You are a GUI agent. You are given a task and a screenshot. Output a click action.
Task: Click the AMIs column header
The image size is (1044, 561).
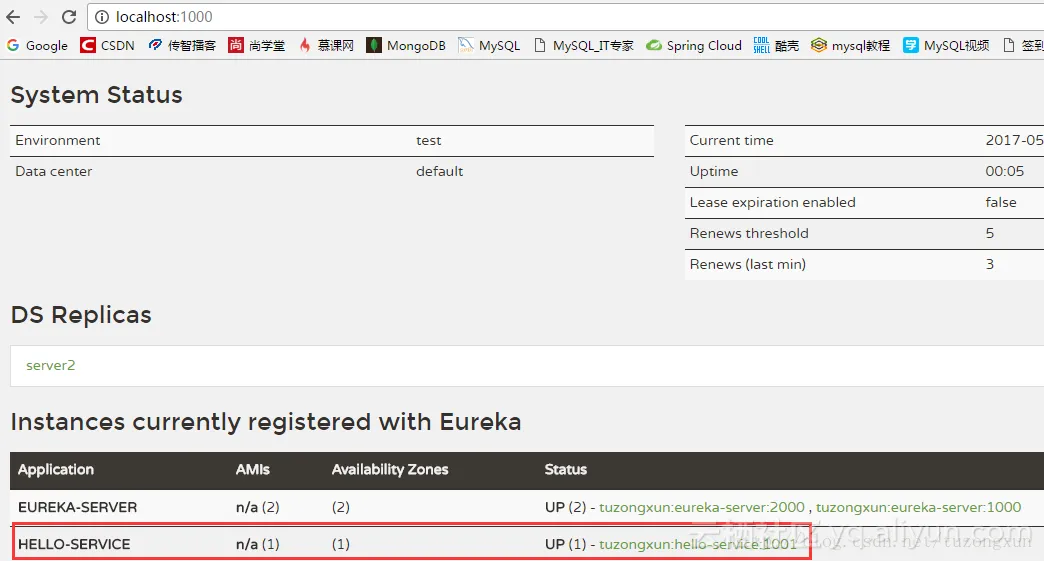[252, 469]
